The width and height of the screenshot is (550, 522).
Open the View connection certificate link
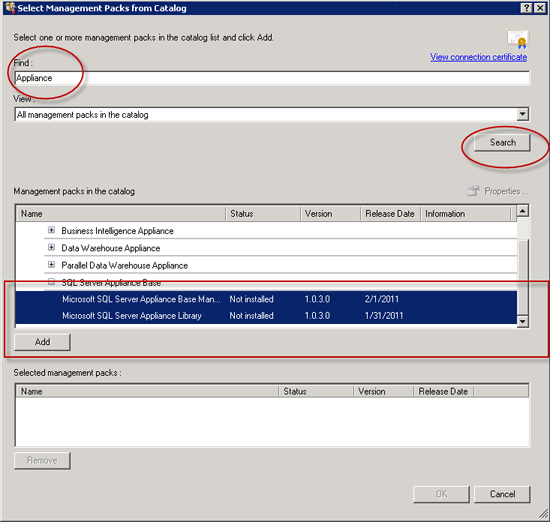478,57
